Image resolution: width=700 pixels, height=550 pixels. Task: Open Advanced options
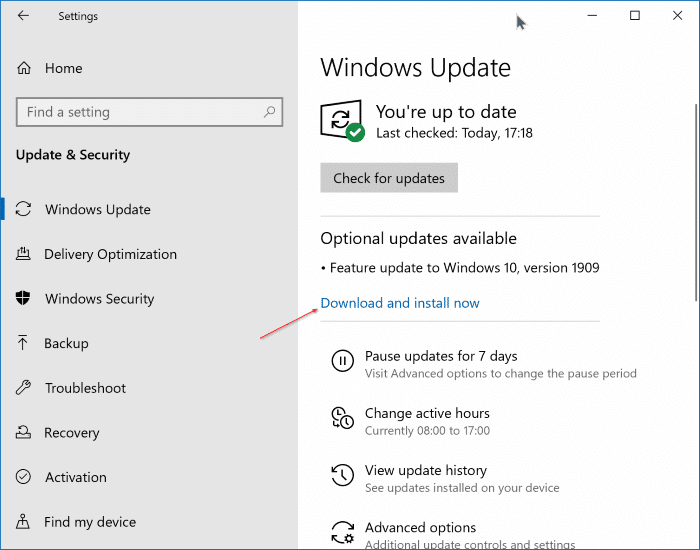point(421,528)
